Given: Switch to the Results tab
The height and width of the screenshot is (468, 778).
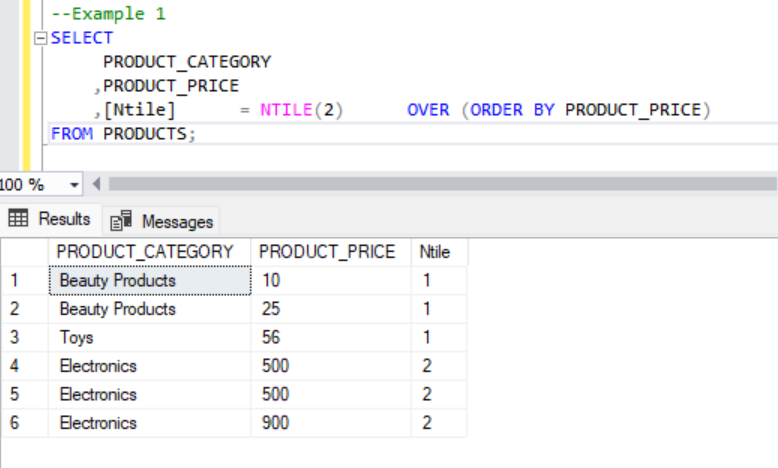Looking at the screenshot, I should pos(50,219).
